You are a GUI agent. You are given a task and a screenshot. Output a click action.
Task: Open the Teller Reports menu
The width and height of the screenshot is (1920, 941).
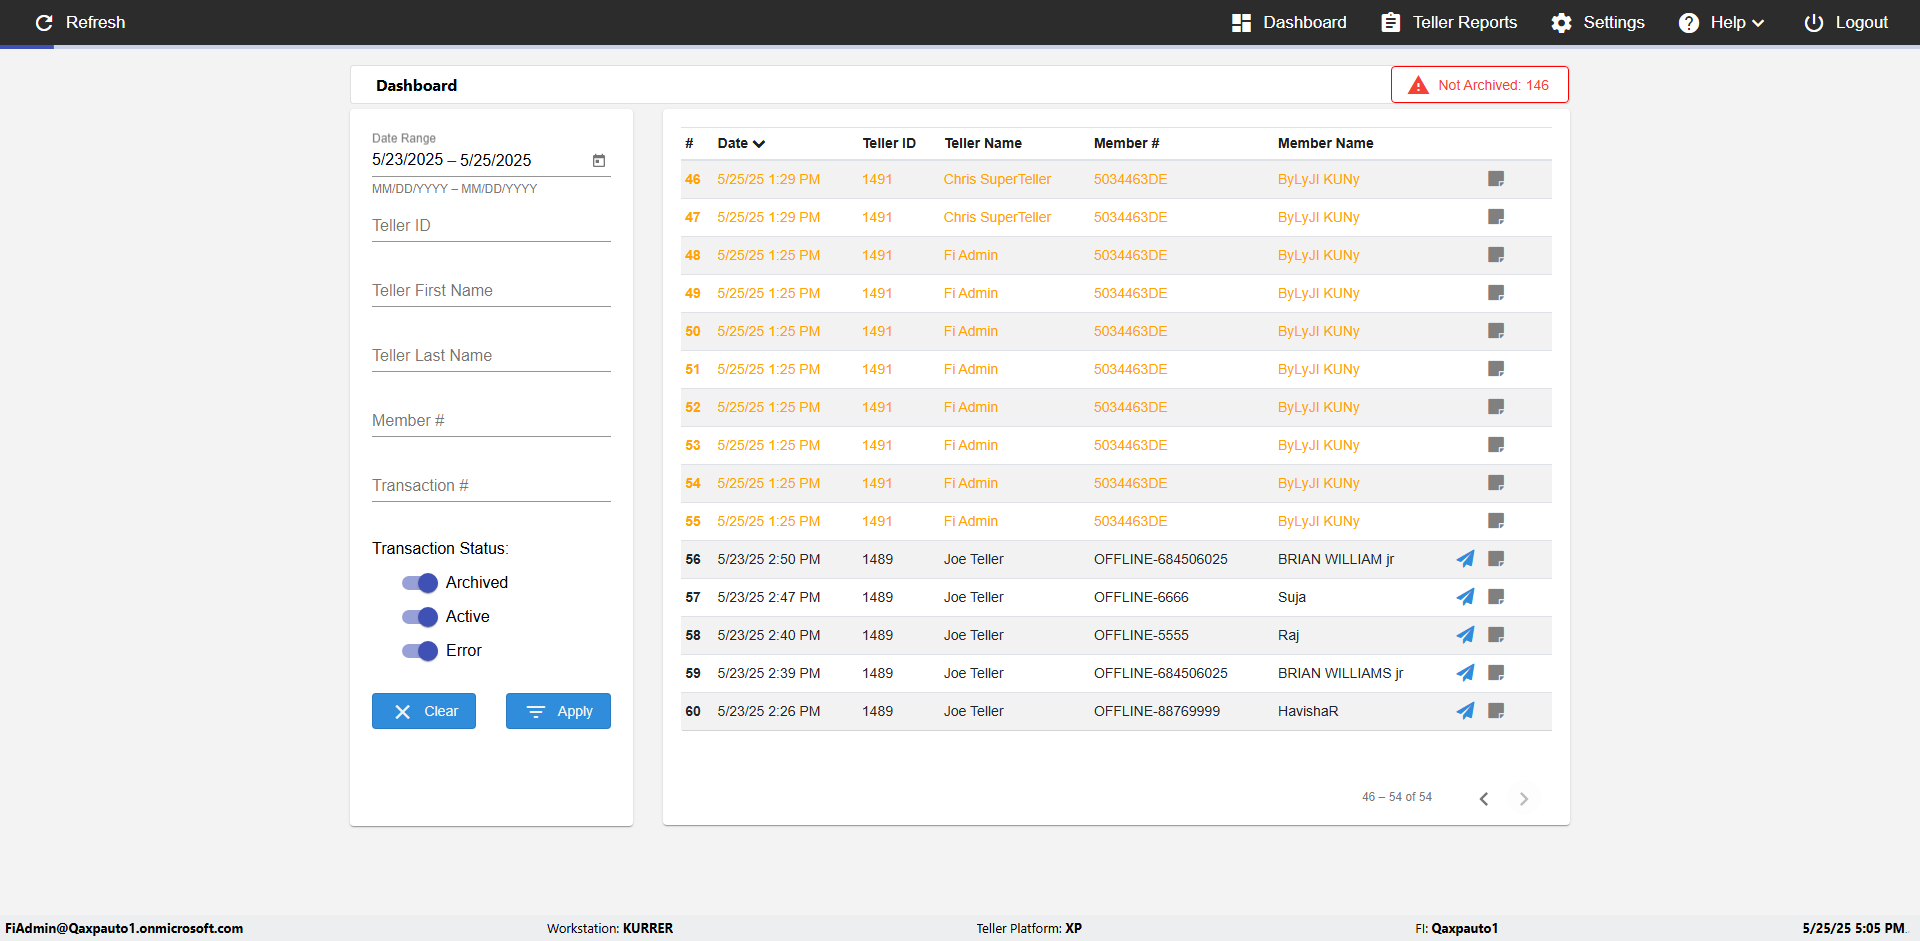click(1449, 22)
